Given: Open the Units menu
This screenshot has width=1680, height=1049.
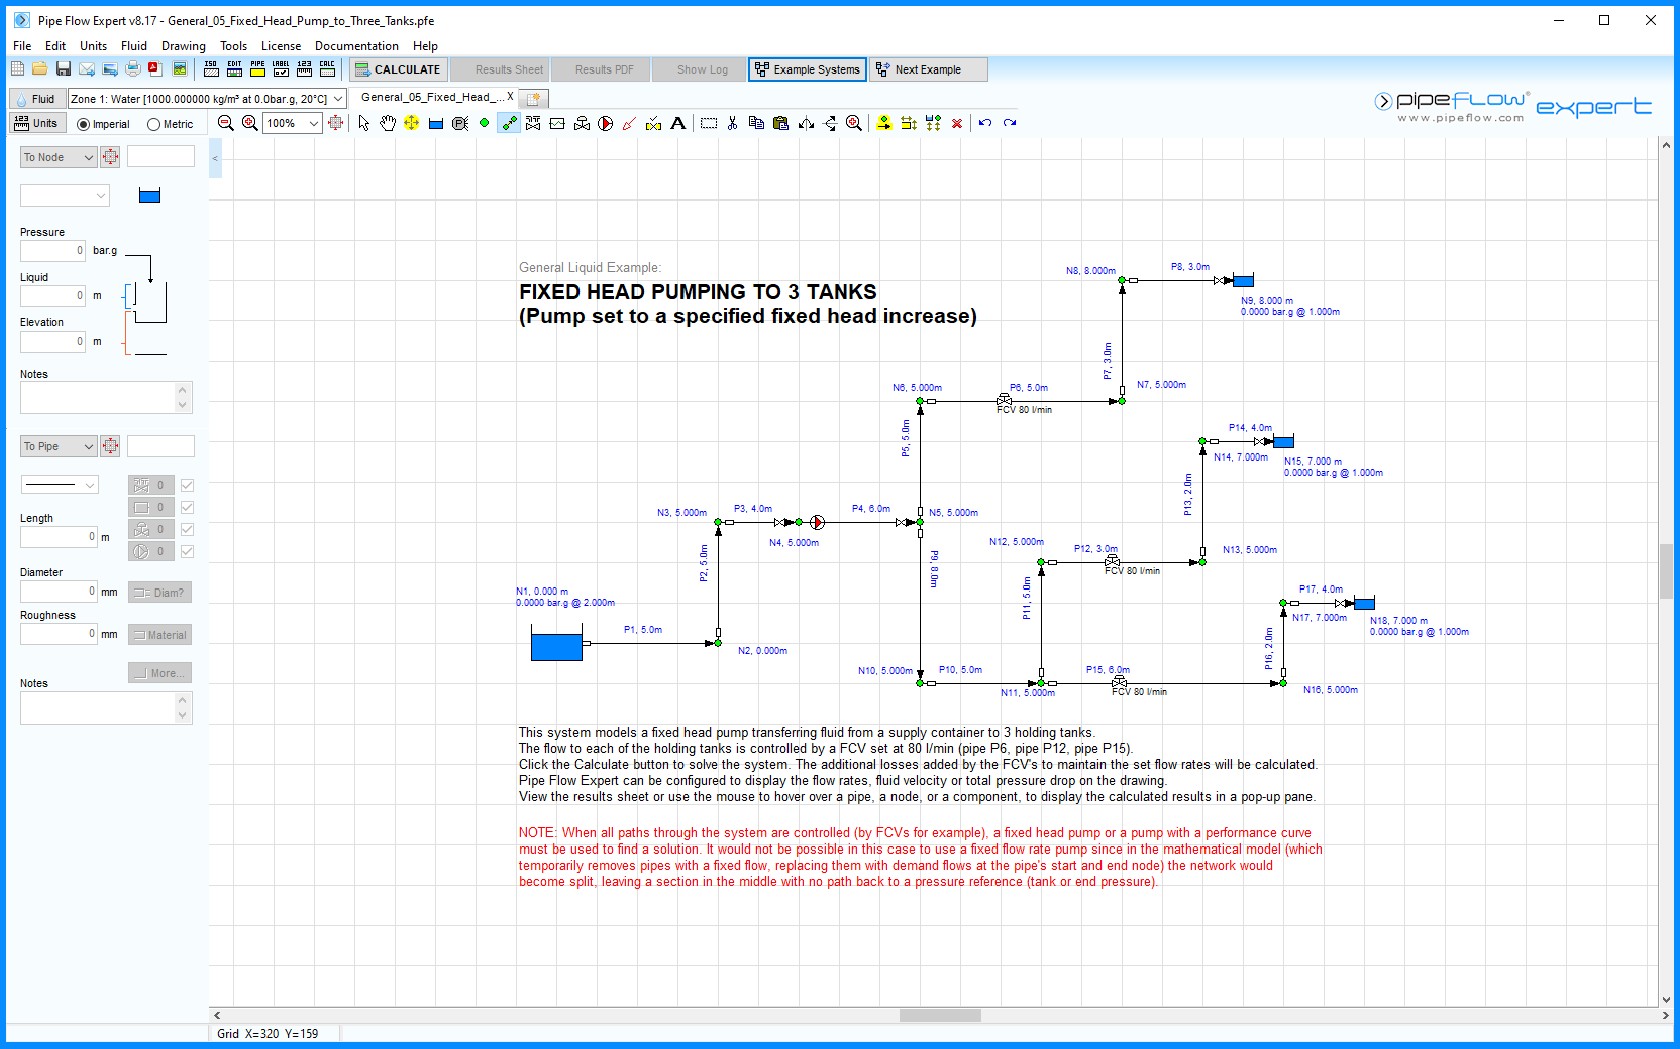Looking at the screenshot, I should click(x=93, y=46).
